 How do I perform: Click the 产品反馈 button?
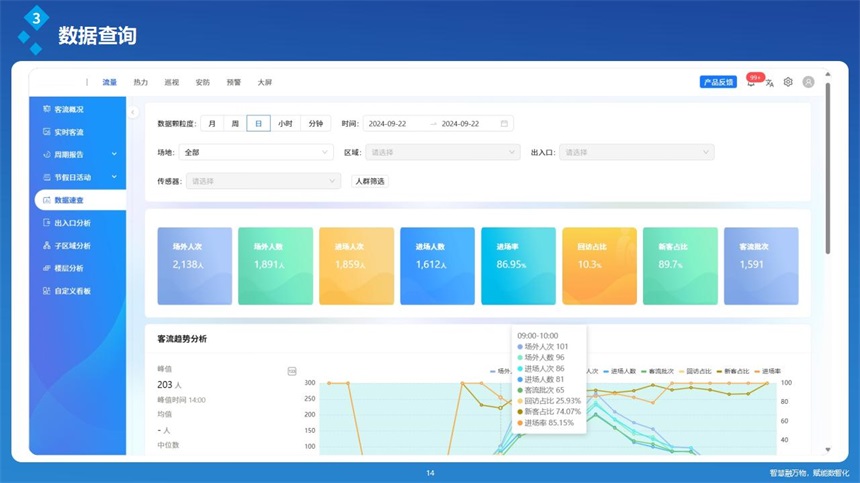(x=718, y=83)
